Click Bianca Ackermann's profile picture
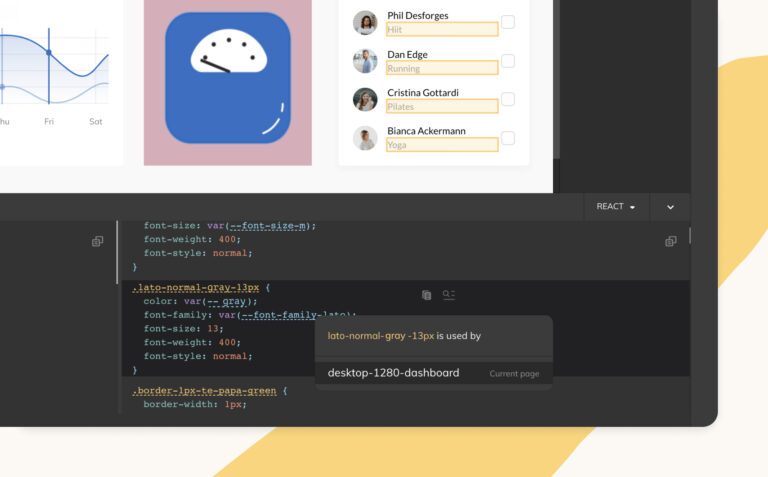The width and height of the screenshot is (768, 477). (x=365, y=138)
